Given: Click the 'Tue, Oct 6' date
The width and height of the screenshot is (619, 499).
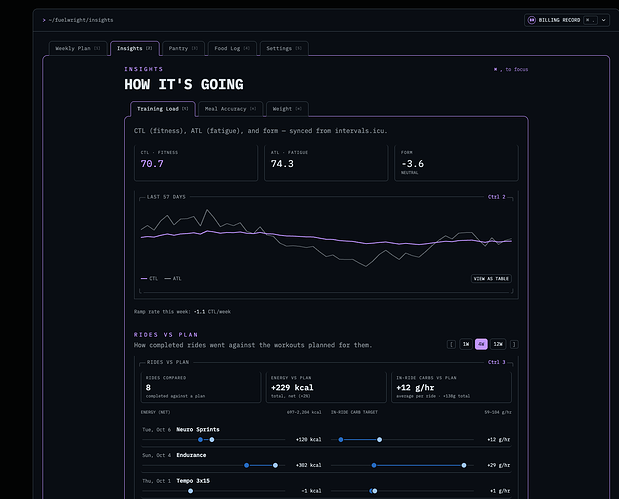Looking at the screenshot, I should pos(157,430).
